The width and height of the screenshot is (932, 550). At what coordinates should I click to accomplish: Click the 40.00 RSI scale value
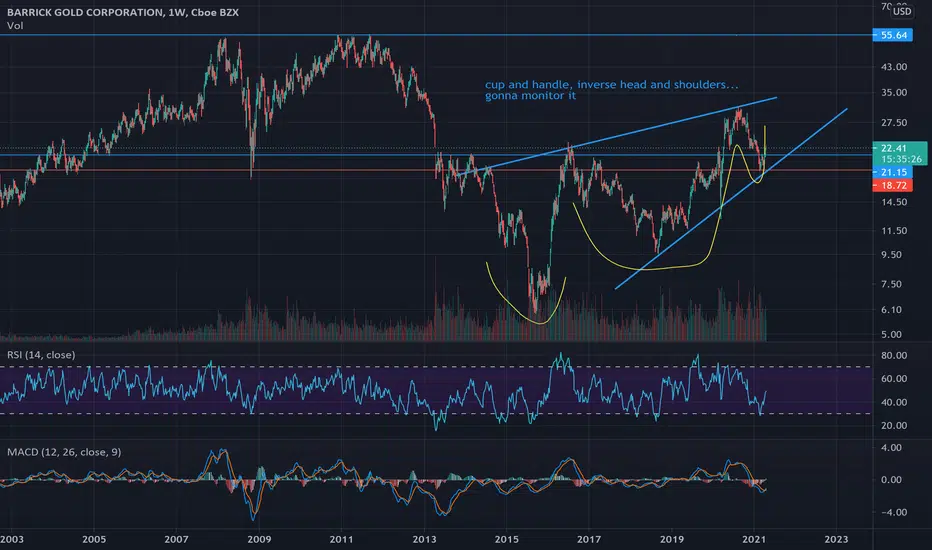(894, 403)
